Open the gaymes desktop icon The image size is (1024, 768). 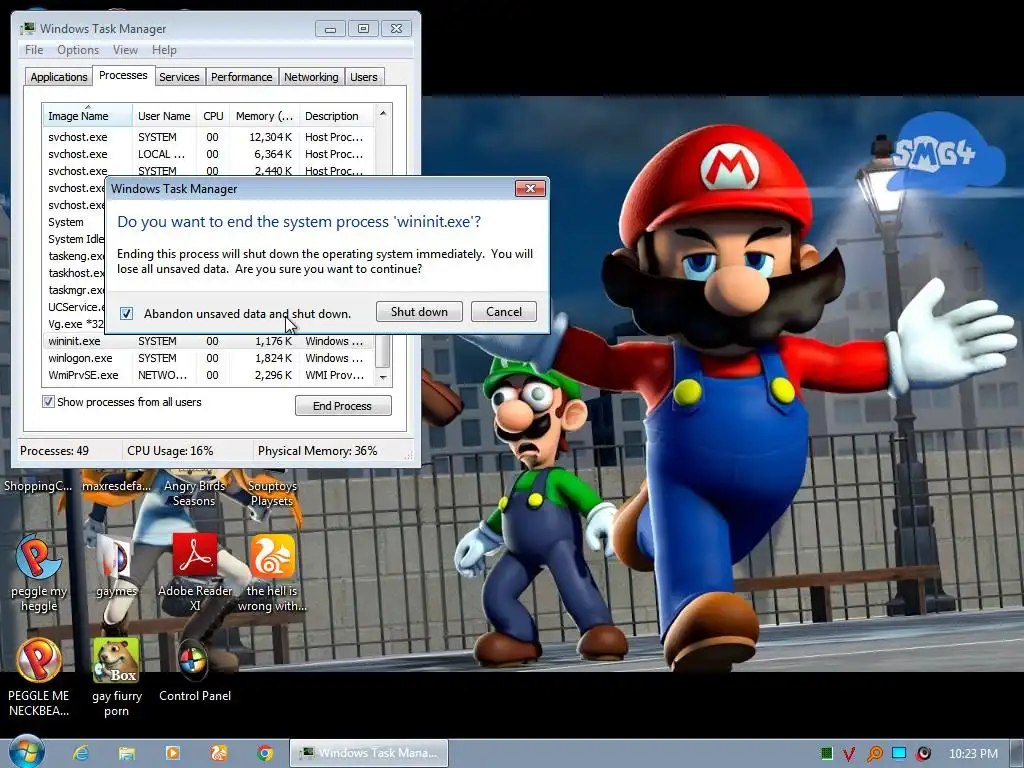(x=116, y=566)
